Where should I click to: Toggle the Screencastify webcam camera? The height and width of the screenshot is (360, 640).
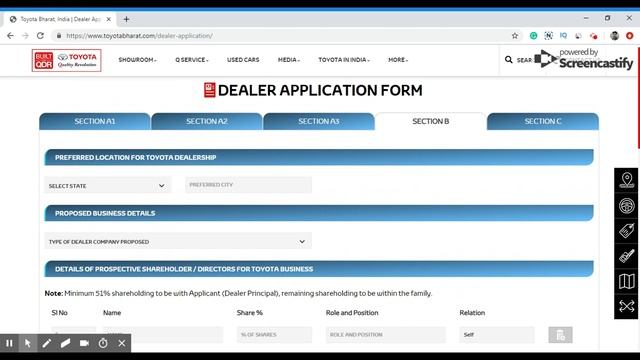(84, 343)
